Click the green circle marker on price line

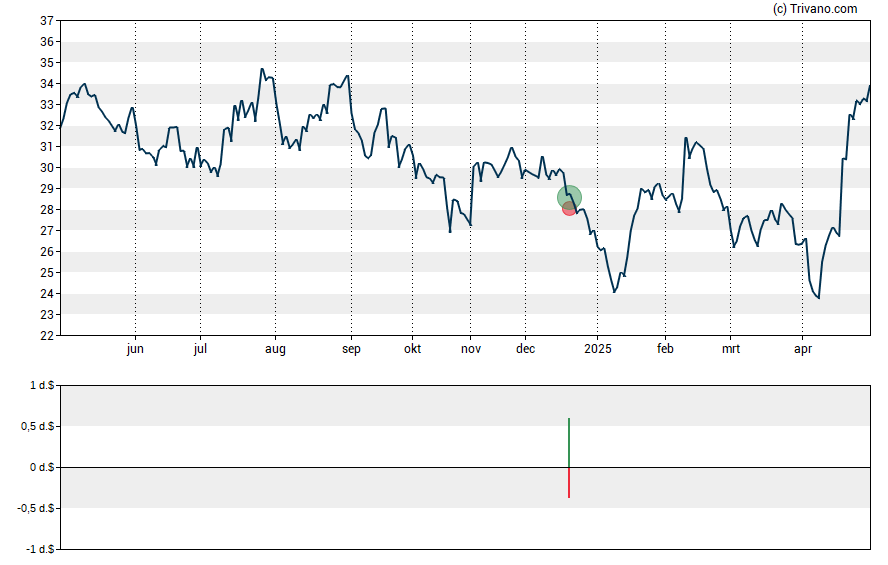tap(569, 198)
